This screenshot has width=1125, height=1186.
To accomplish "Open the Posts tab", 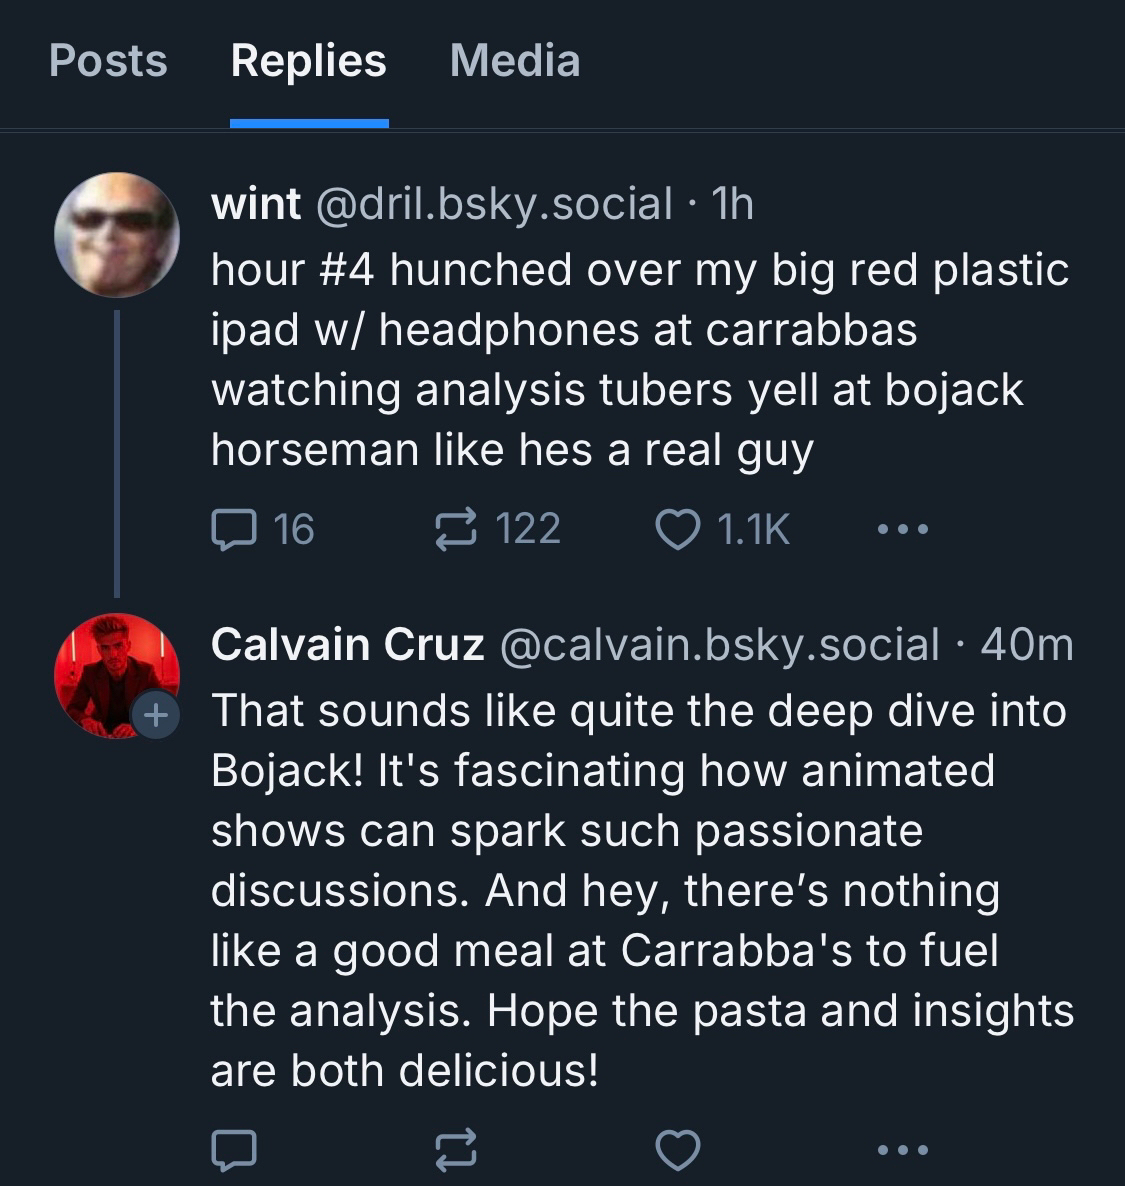I will tap(108, 61).
